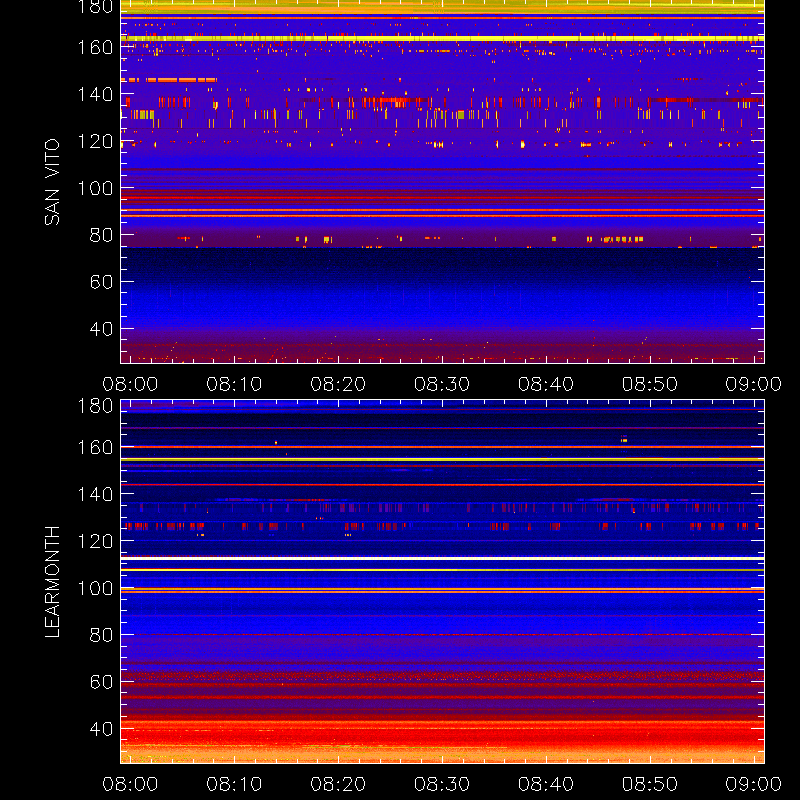800x800 pixels.
Task: Pick the 08:10 time label below San Vito plot
Action: click(x=234, y=384)
